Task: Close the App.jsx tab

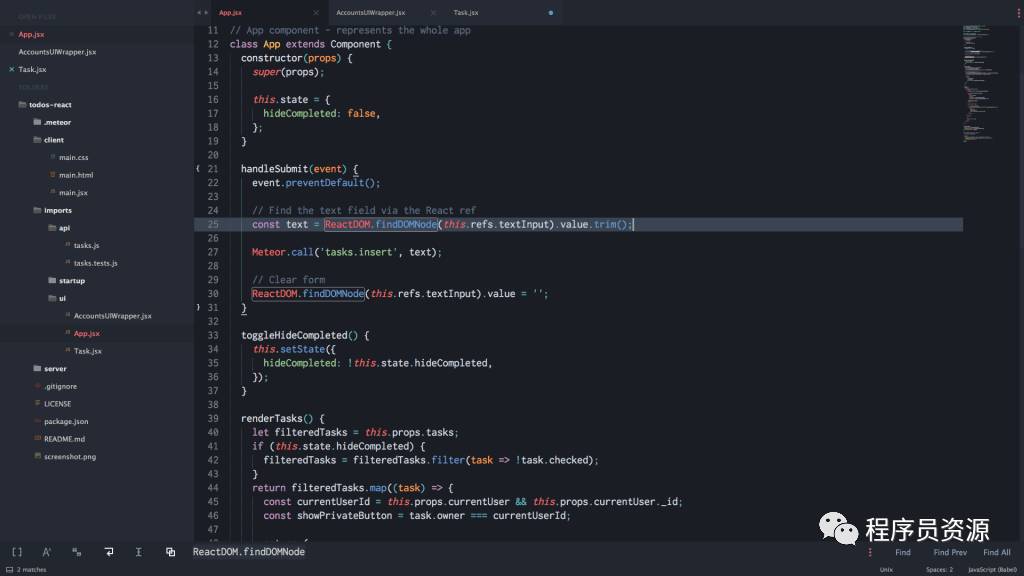Action: (316, 12)
